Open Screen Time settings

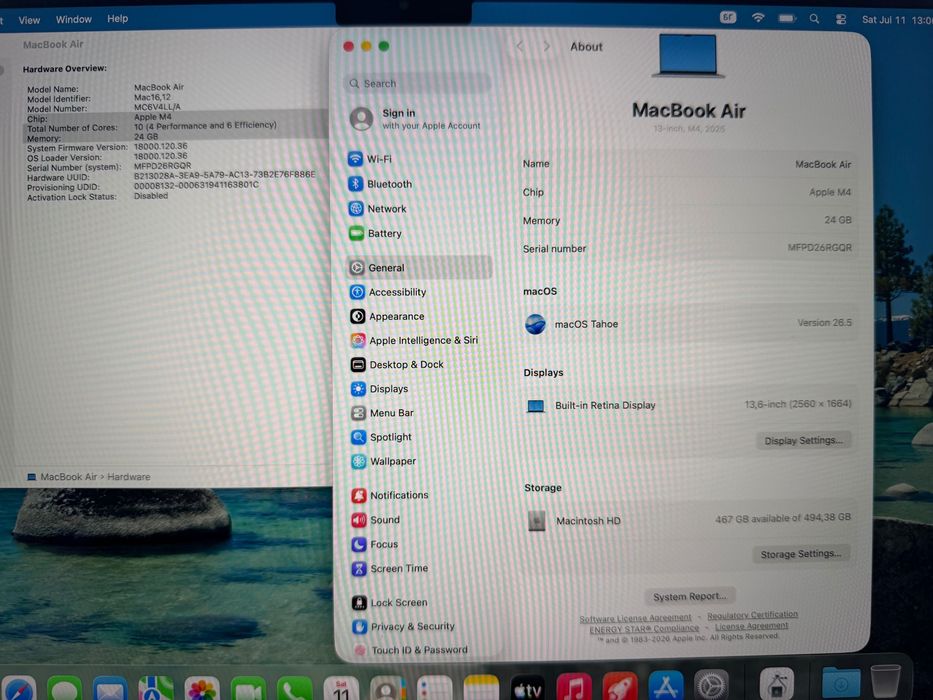(x=390, y=568)
